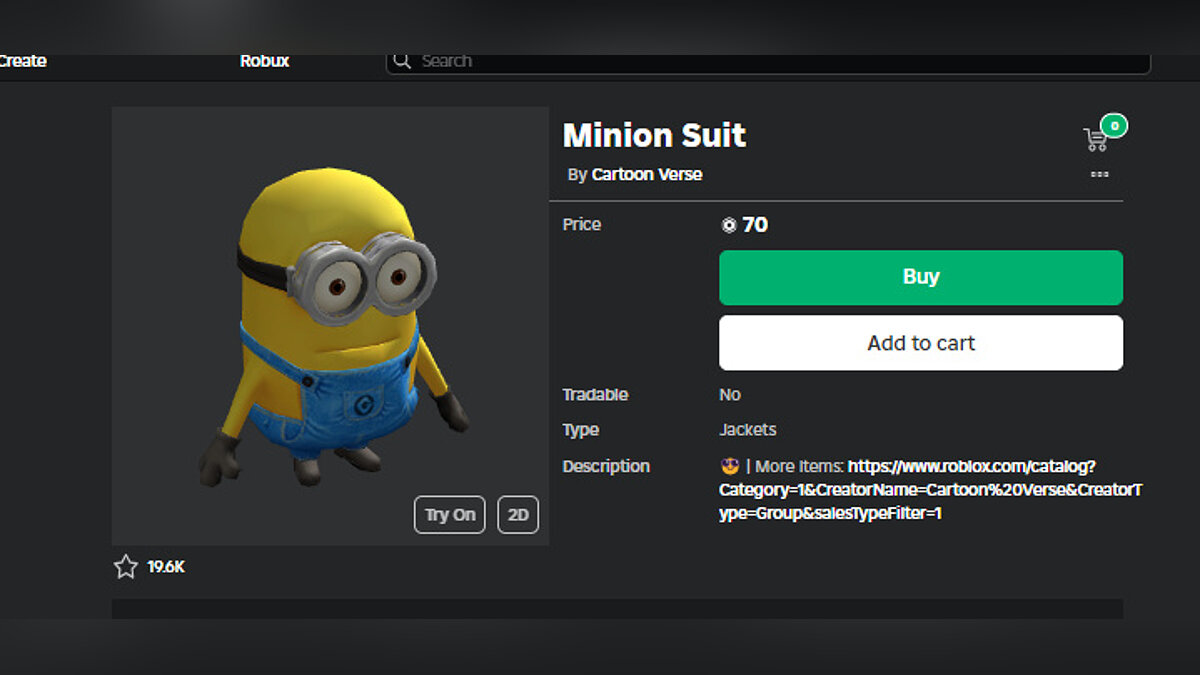Click the Jackets type value
The height and width of the screenshot is (675, 1200).
click(747, 430)
